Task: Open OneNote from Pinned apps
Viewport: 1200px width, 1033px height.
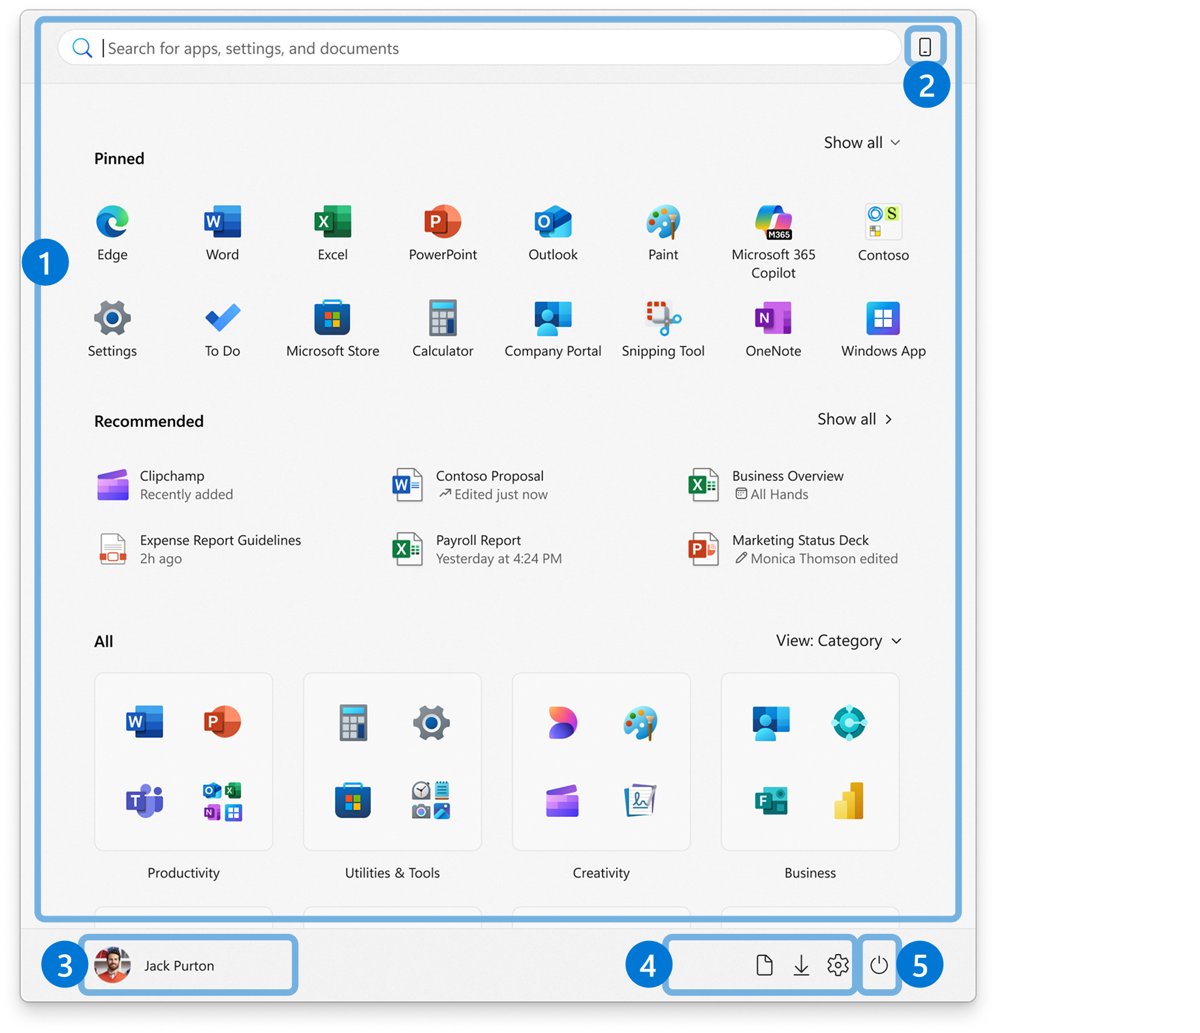Action: pyautogui.click(x=773, y=329)
